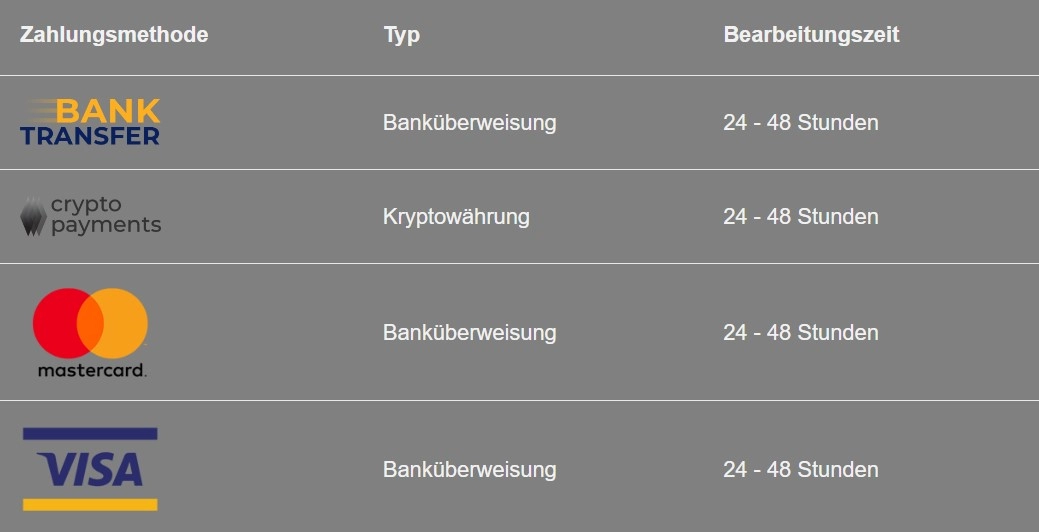This screenshot has width=1039, height=532.
Task: Click the blue stripe atop the Visa logo
Action: (90, 434)
